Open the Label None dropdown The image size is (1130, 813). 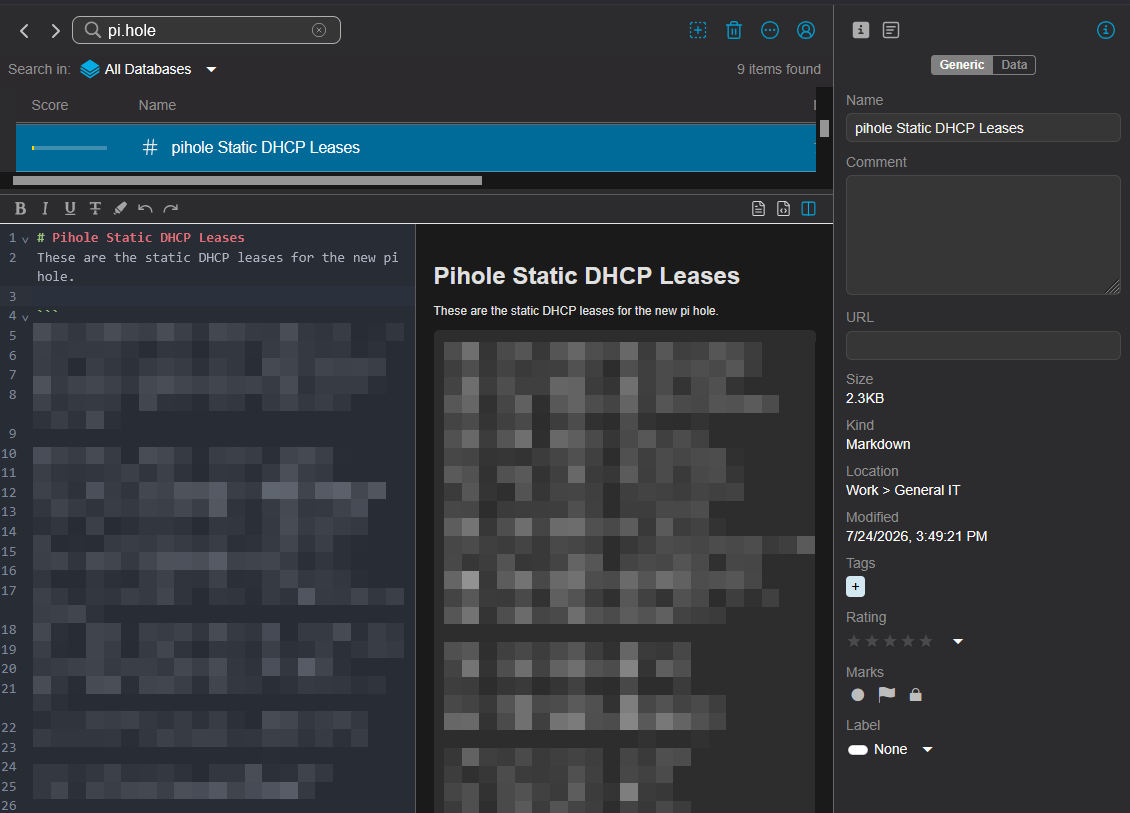(890, 750)
